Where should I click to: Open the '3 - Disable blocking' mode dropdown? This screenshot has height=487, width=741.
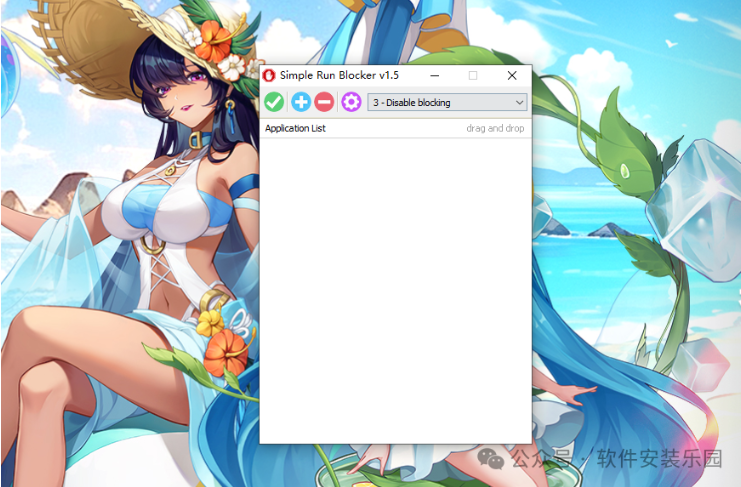440,102
